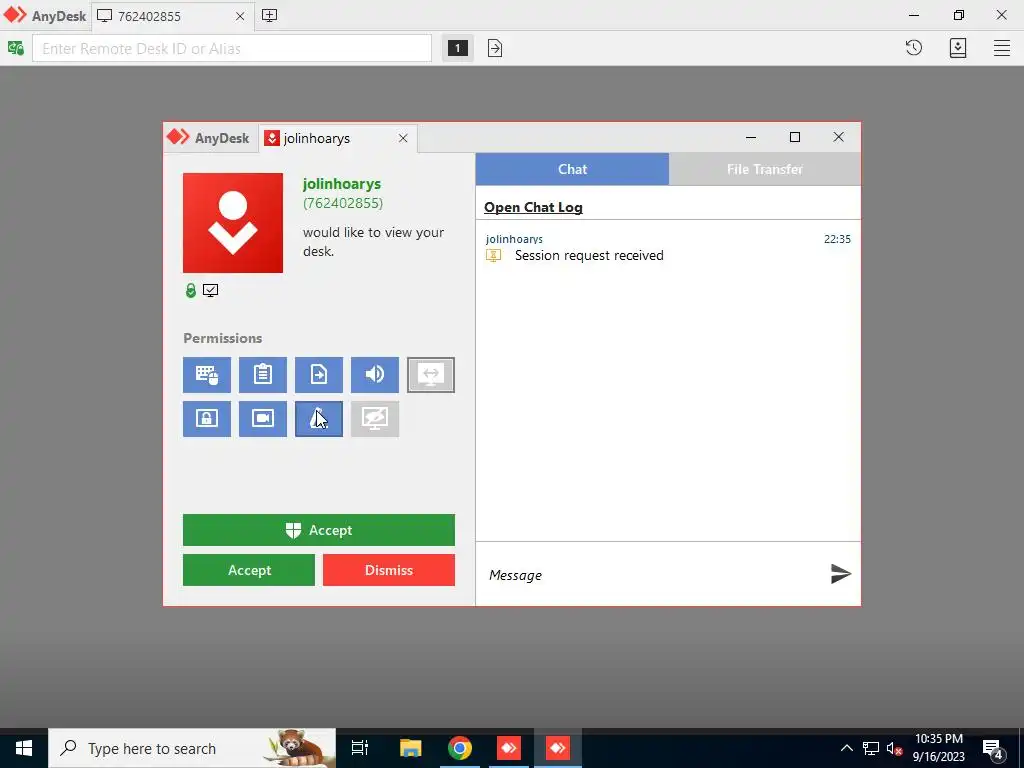This screenshot has height=768, width=1024.
Task: Open the session history icon
Action: point(914,48)
